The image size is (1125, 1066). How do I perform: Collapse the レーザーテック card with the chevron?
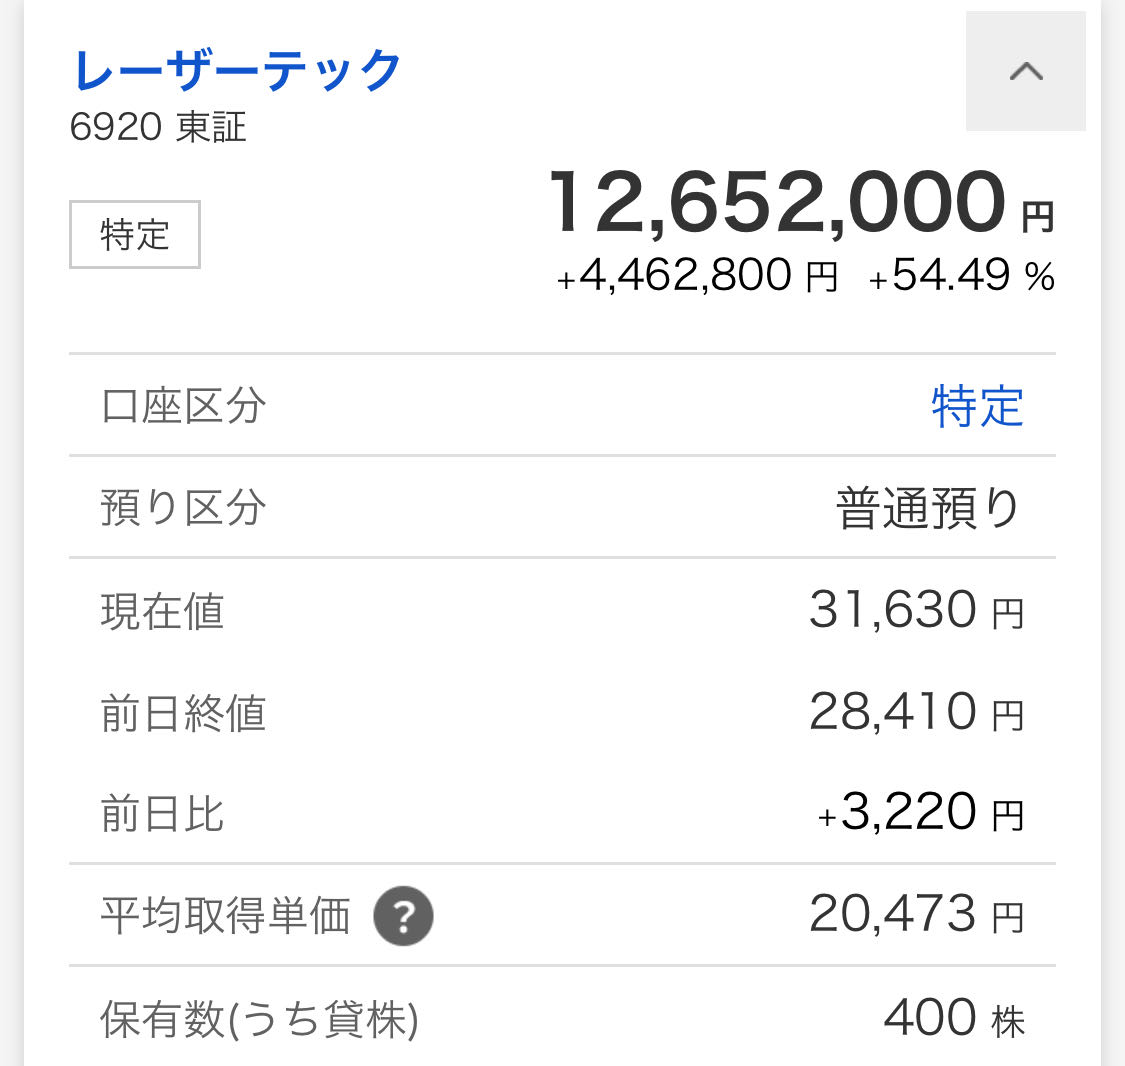pyautogui.click(x=1026, y=72)
